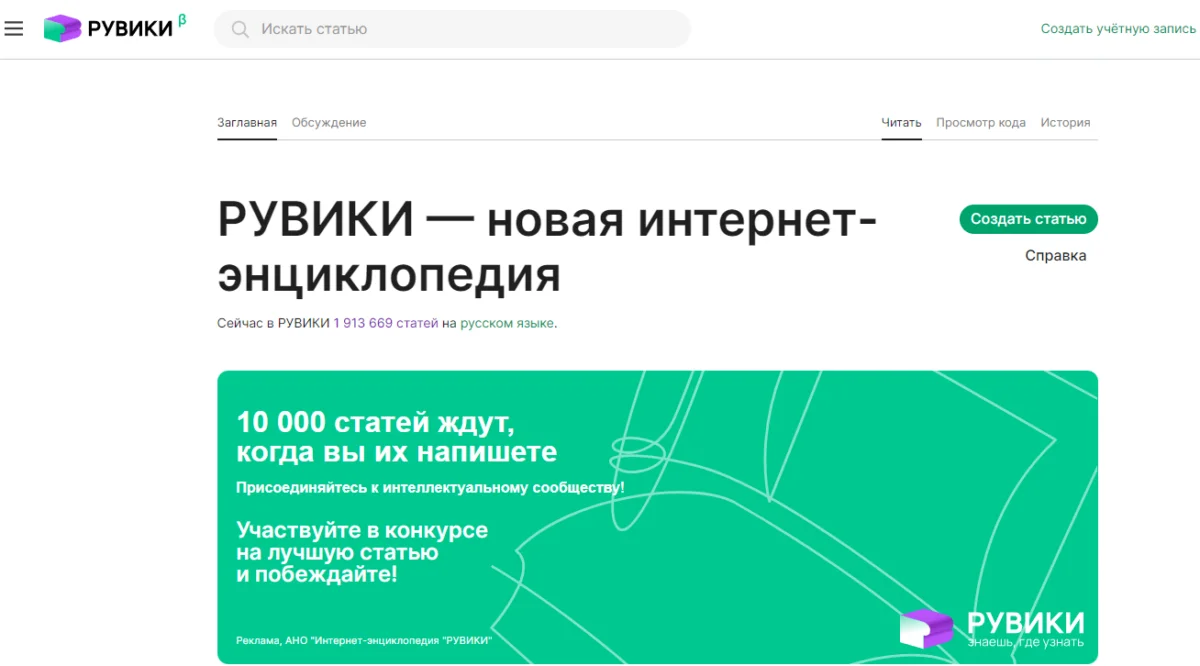
Task: Switch to the Обсуждение tab
Action: [x=329, y=121]
